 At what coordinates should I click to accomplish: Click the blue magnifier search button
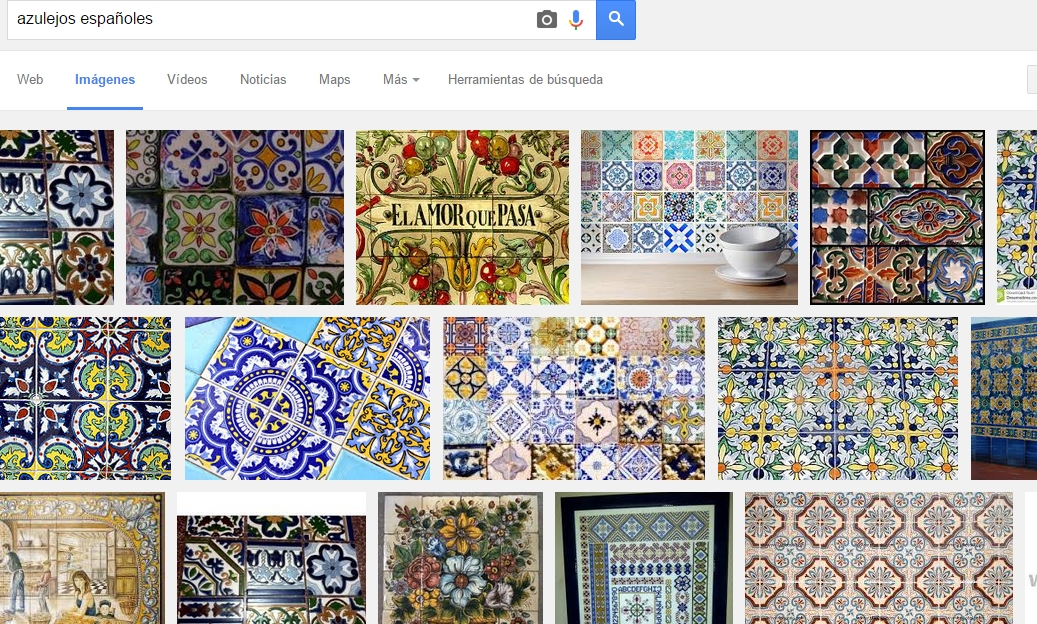616,19
